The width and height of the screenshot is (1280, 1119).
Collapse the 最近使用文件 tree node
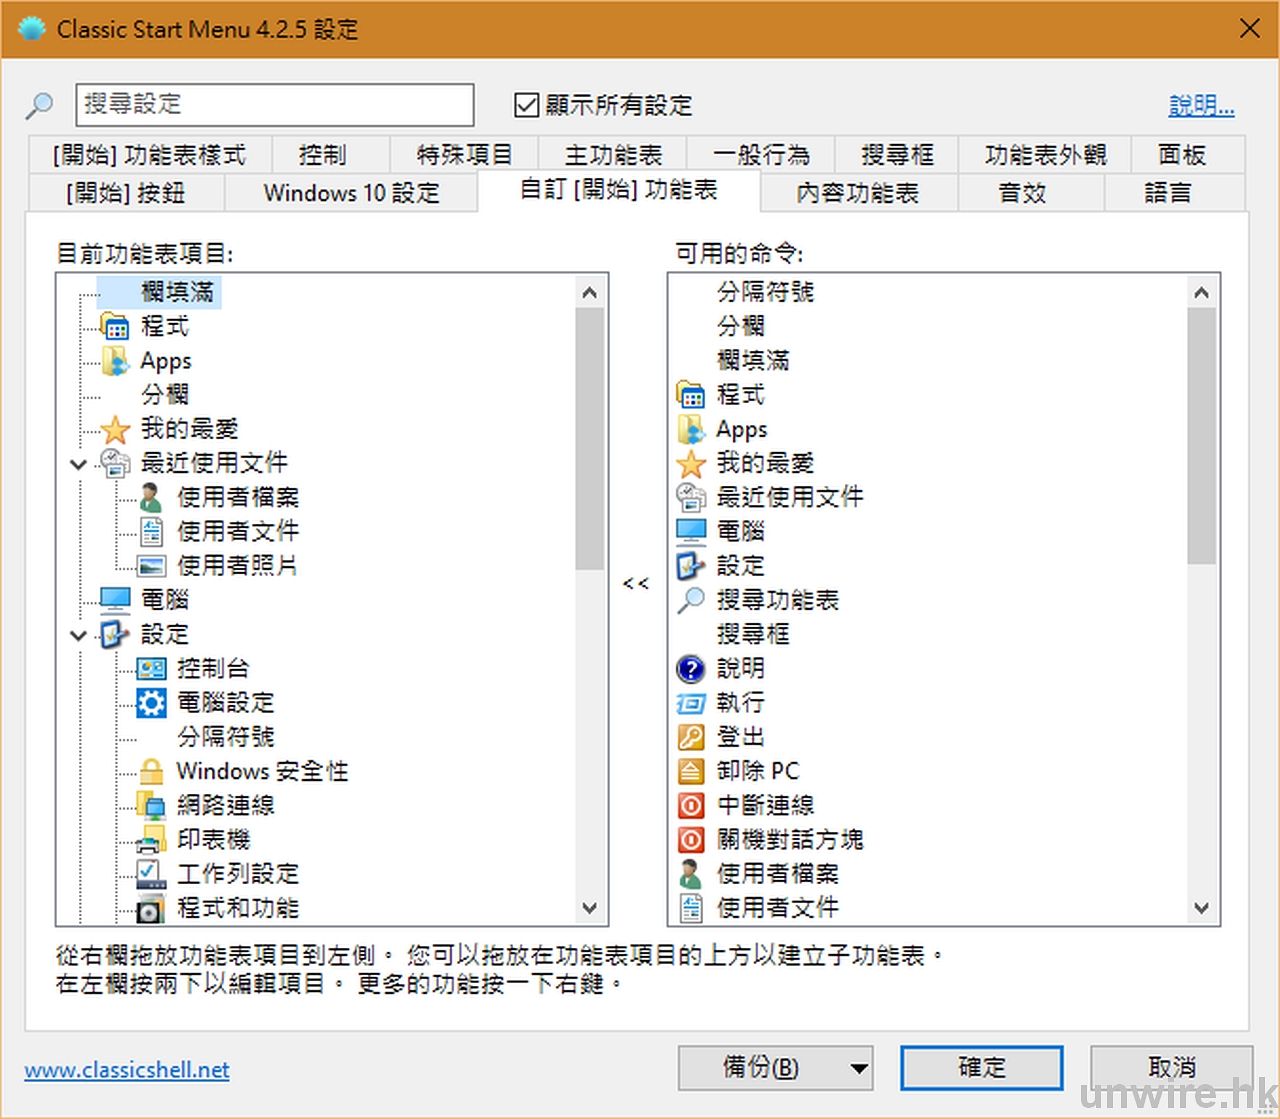coord(79,464)
